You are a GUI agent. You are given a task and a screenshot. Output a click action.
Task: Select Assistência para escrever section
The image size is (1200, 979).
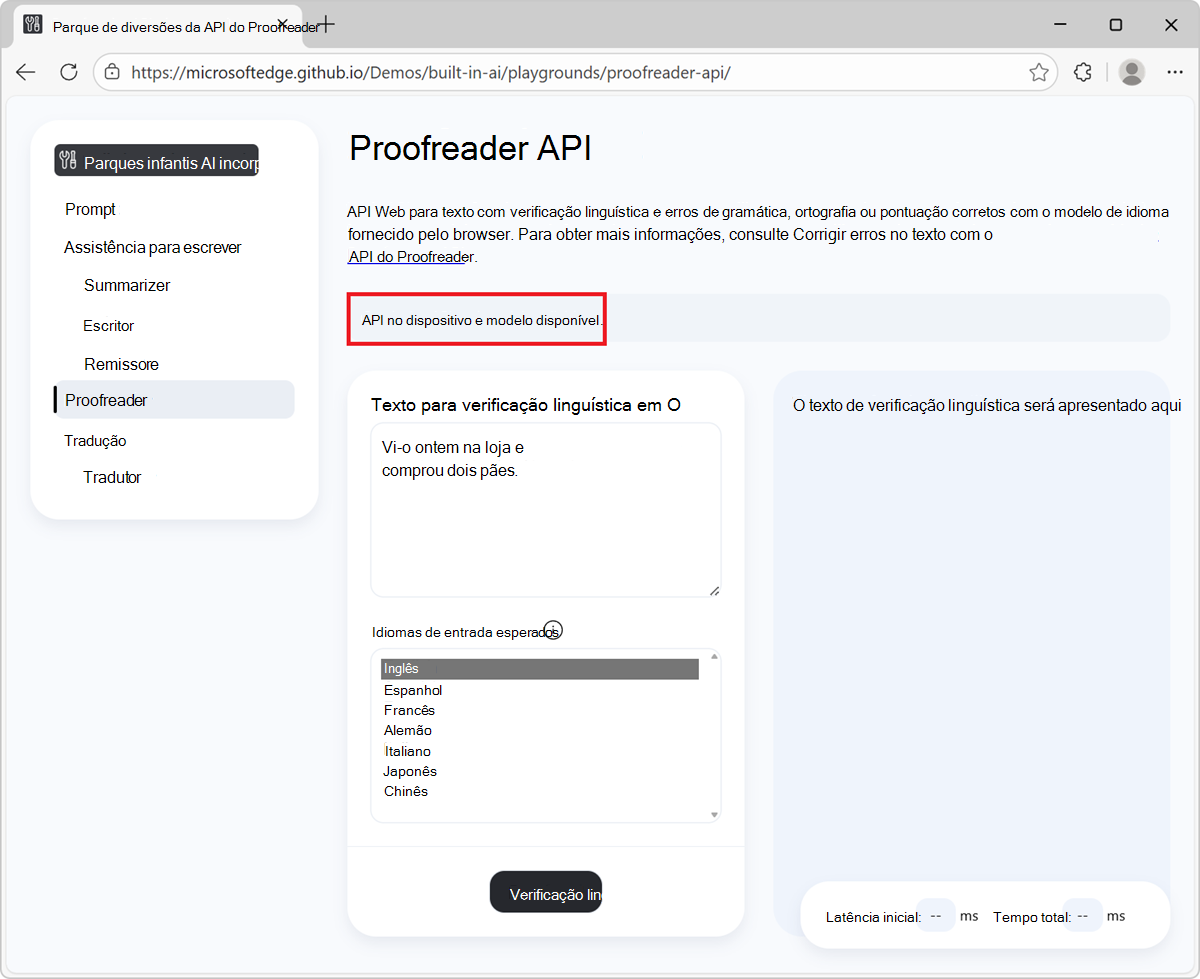[x=153, y=247]
